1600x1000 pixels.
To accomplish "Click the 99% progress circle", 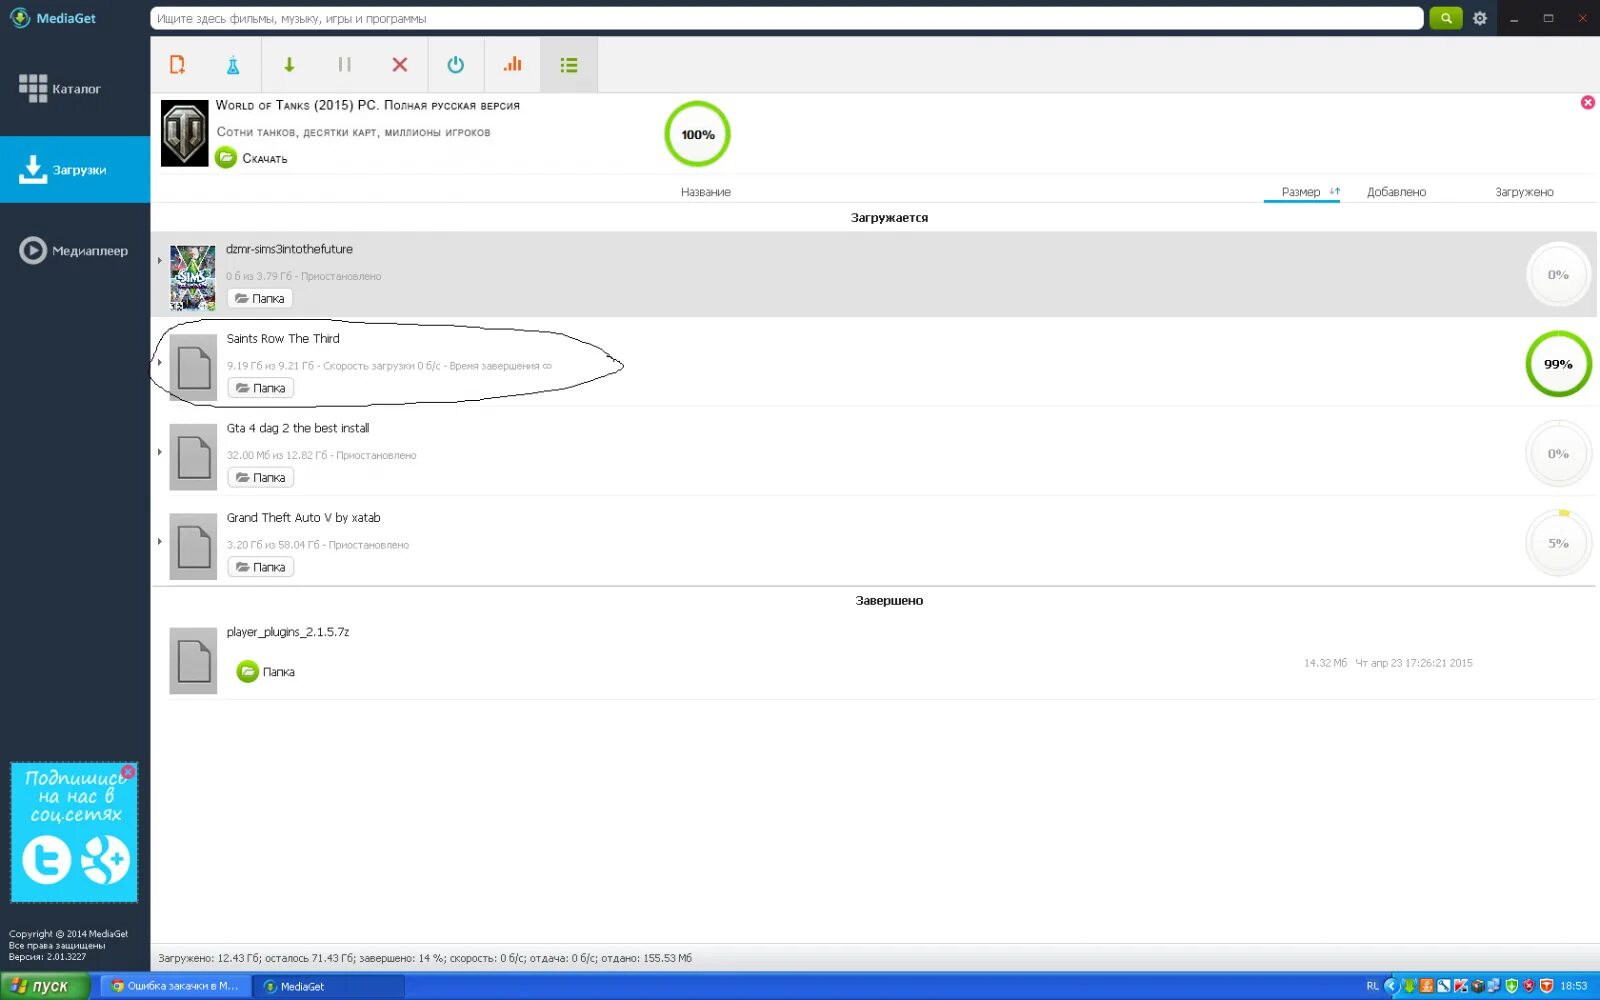I will pos(1558,364).
